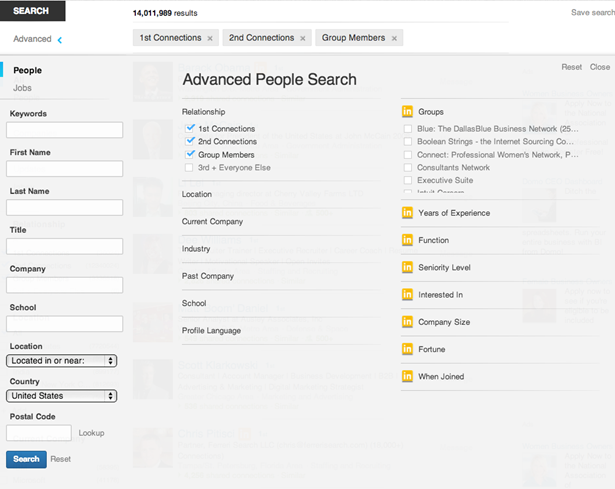Open the Located in or near dropdown
Image resolution: width=615 pixels, height=489 pixels.
pyautogui.click(x=62, y=361)
